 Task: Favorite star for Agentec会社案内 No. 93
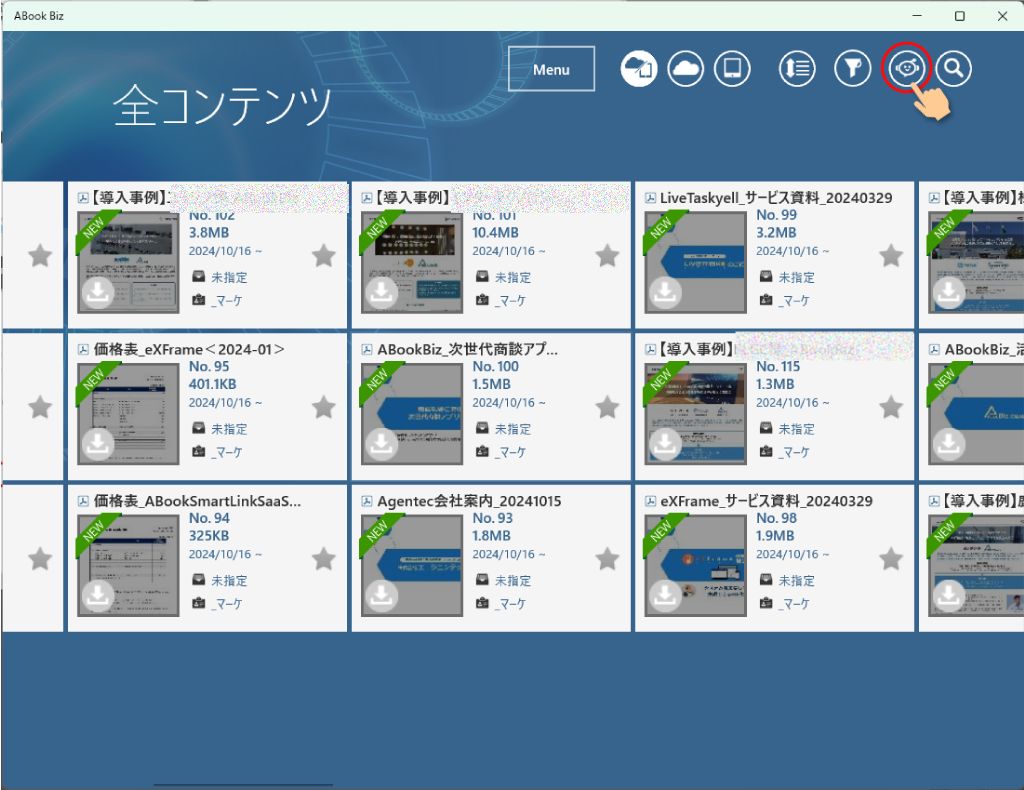(607, 559)
